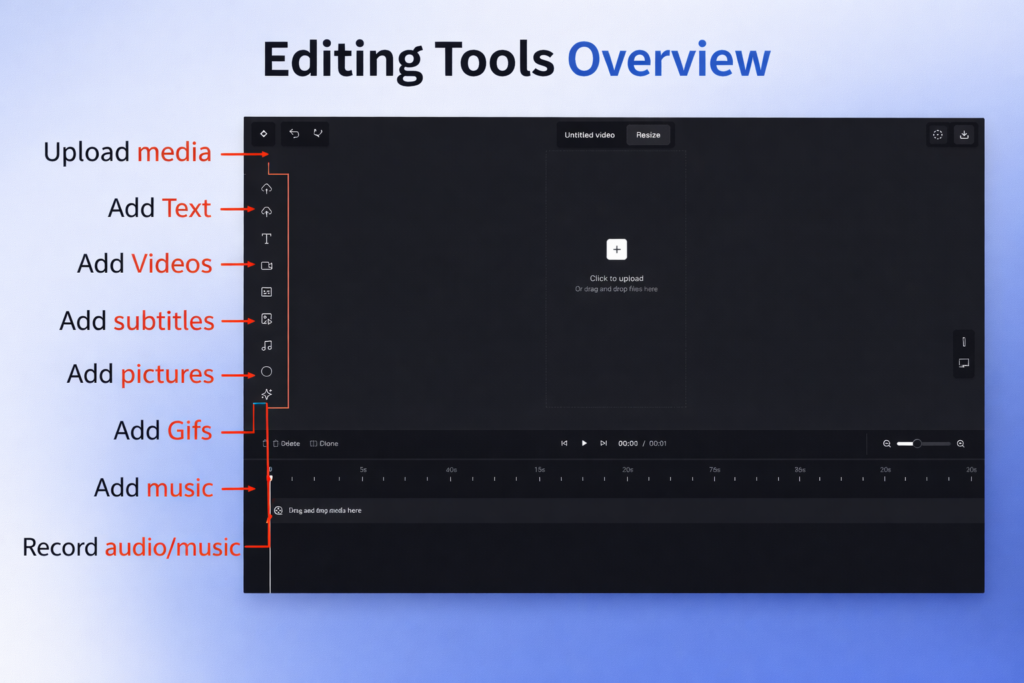Play the video preview

coord(584,443)
